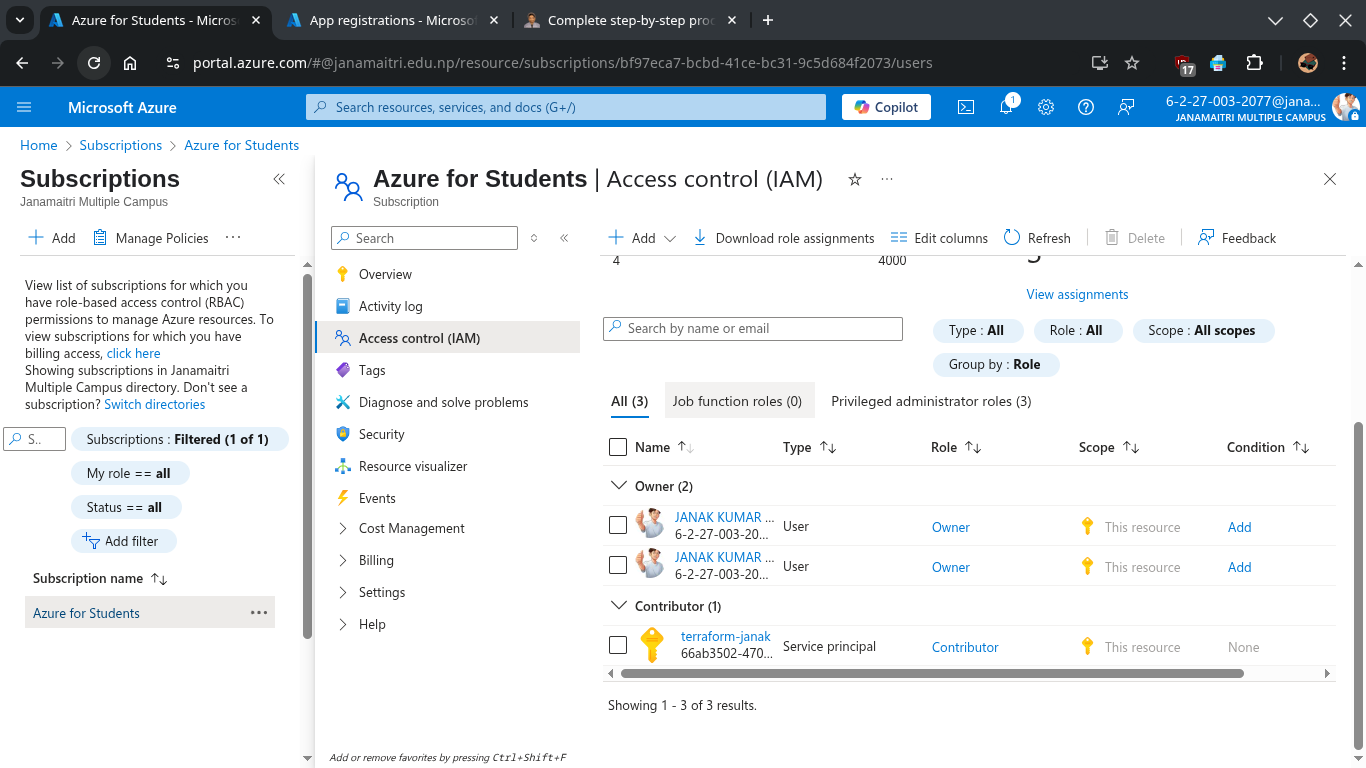The height and width of the screenshot is (768, 1366).
Task: Toggle the select-all checkbox in Name header
Action: tap(618, 447)
